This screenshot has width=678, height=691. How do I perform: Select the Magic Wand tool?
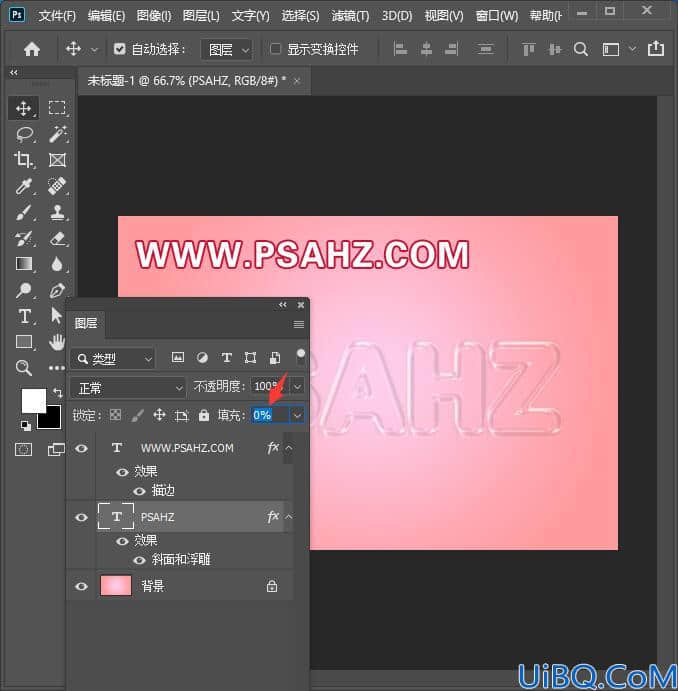pos(58,134)
